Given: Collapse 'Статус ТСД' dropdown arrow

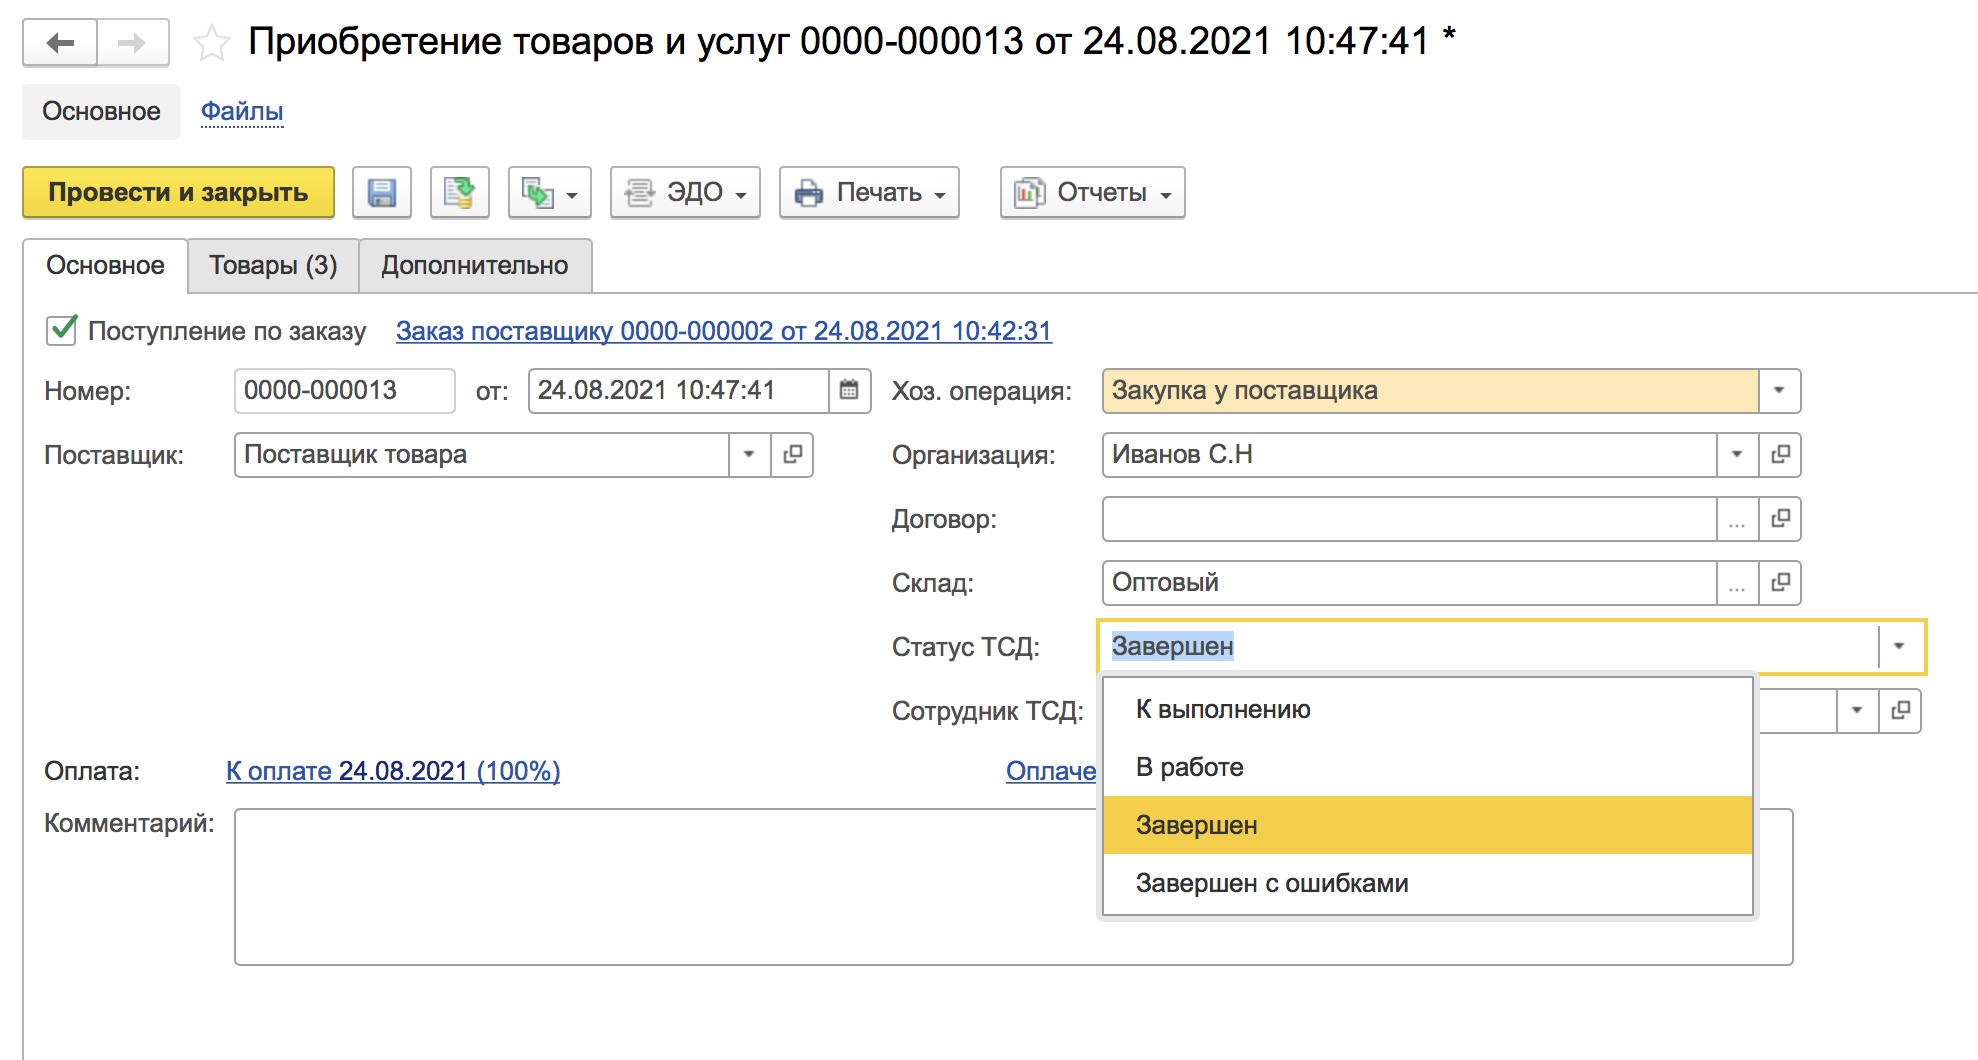Looking at the screenshot, I should [x=1899, y=646].
